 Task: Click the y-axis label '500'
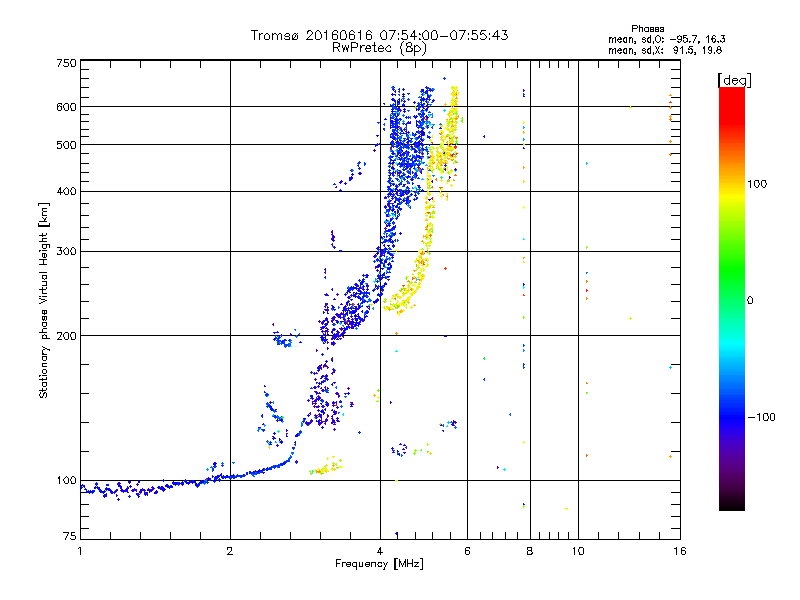pyautogui.click(x=66, y=145)
